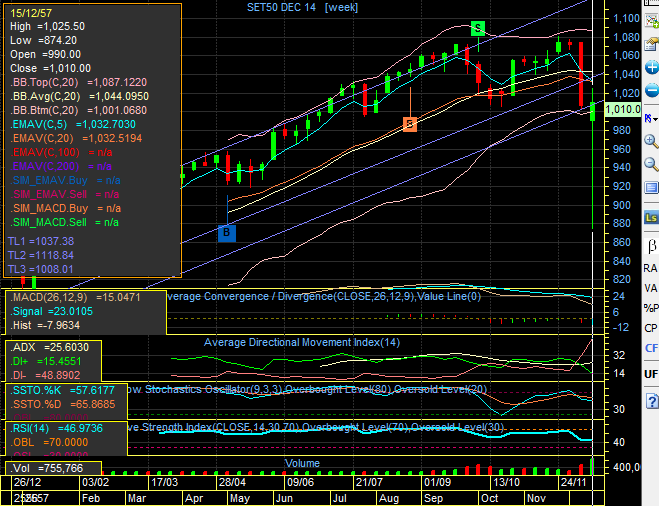The image size is (659, 506).
Task: Click the TL2 =1118.84 value
Action: point(41,255)
